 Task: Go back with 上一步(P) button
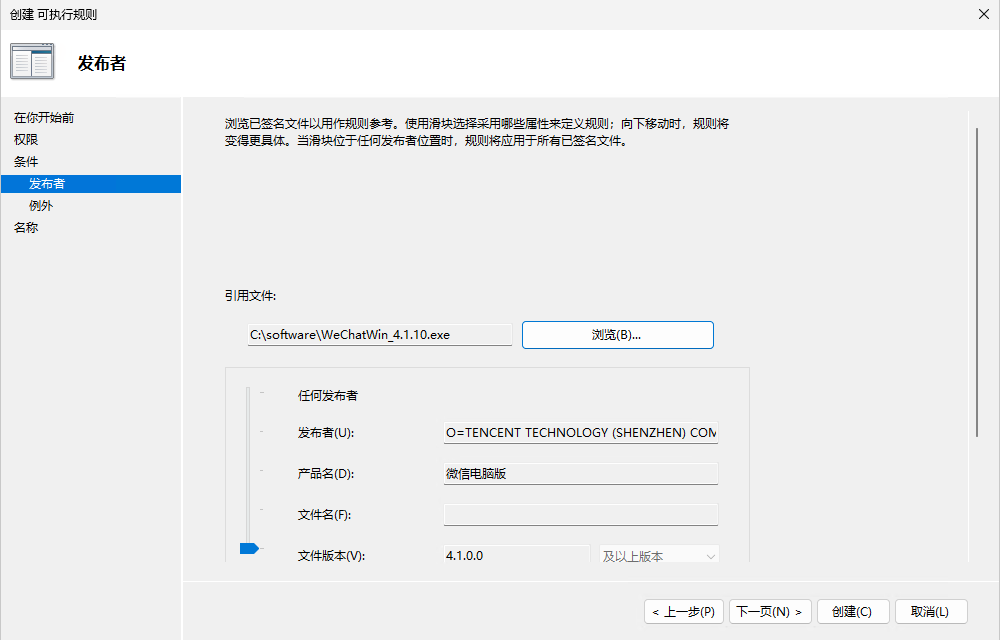(x=684, y=612)
